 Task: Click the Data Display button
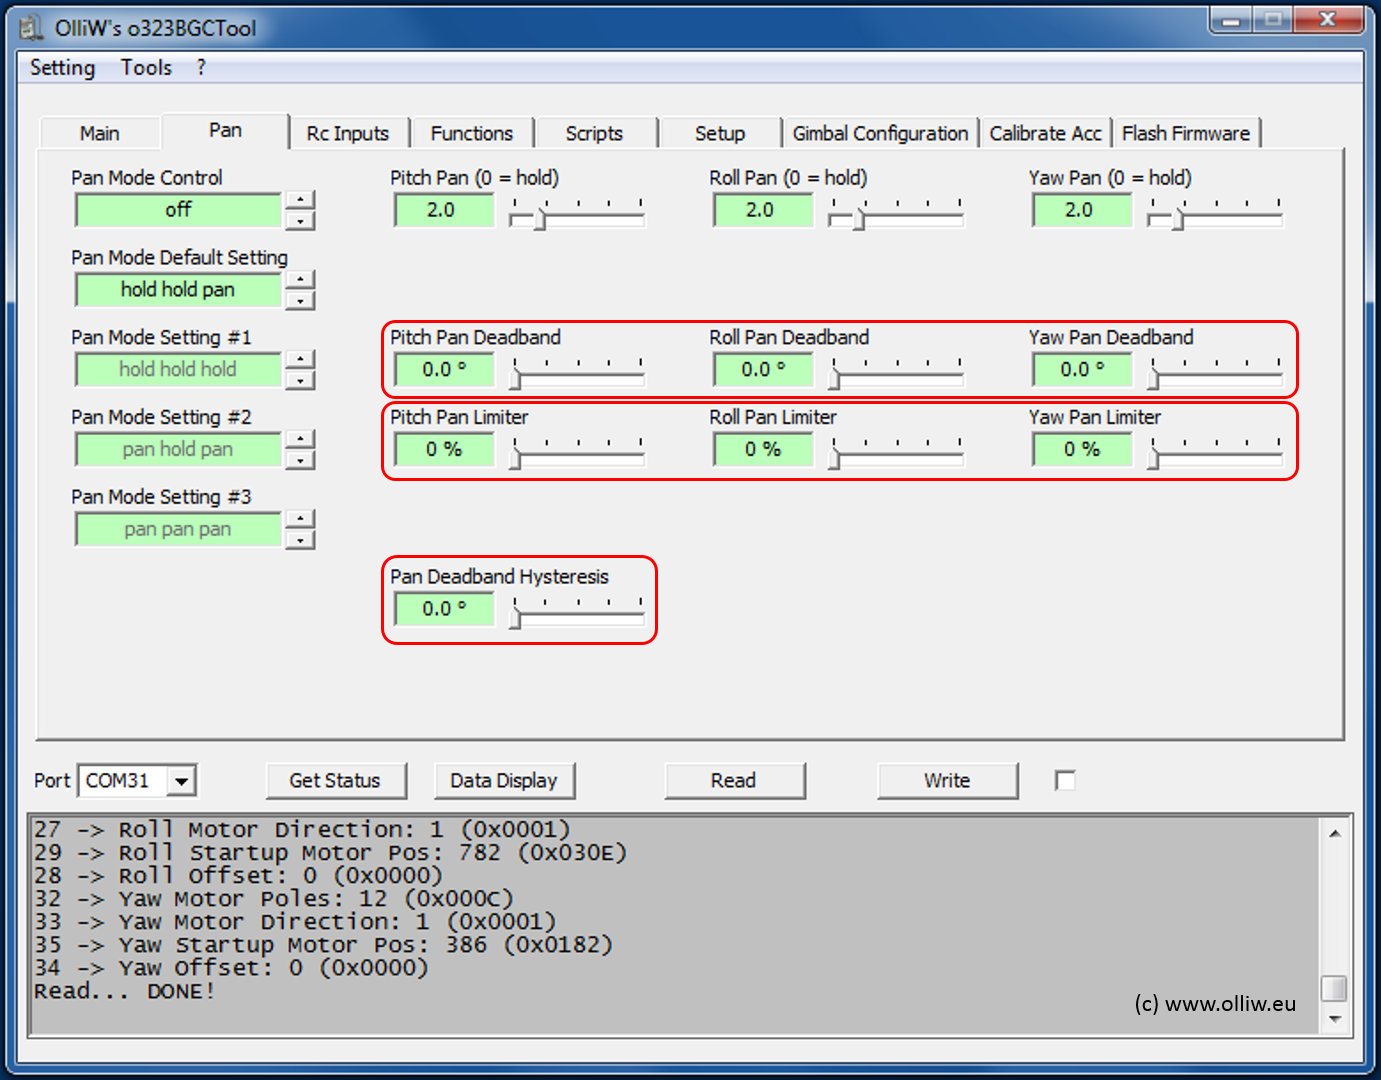coord(503,781)
